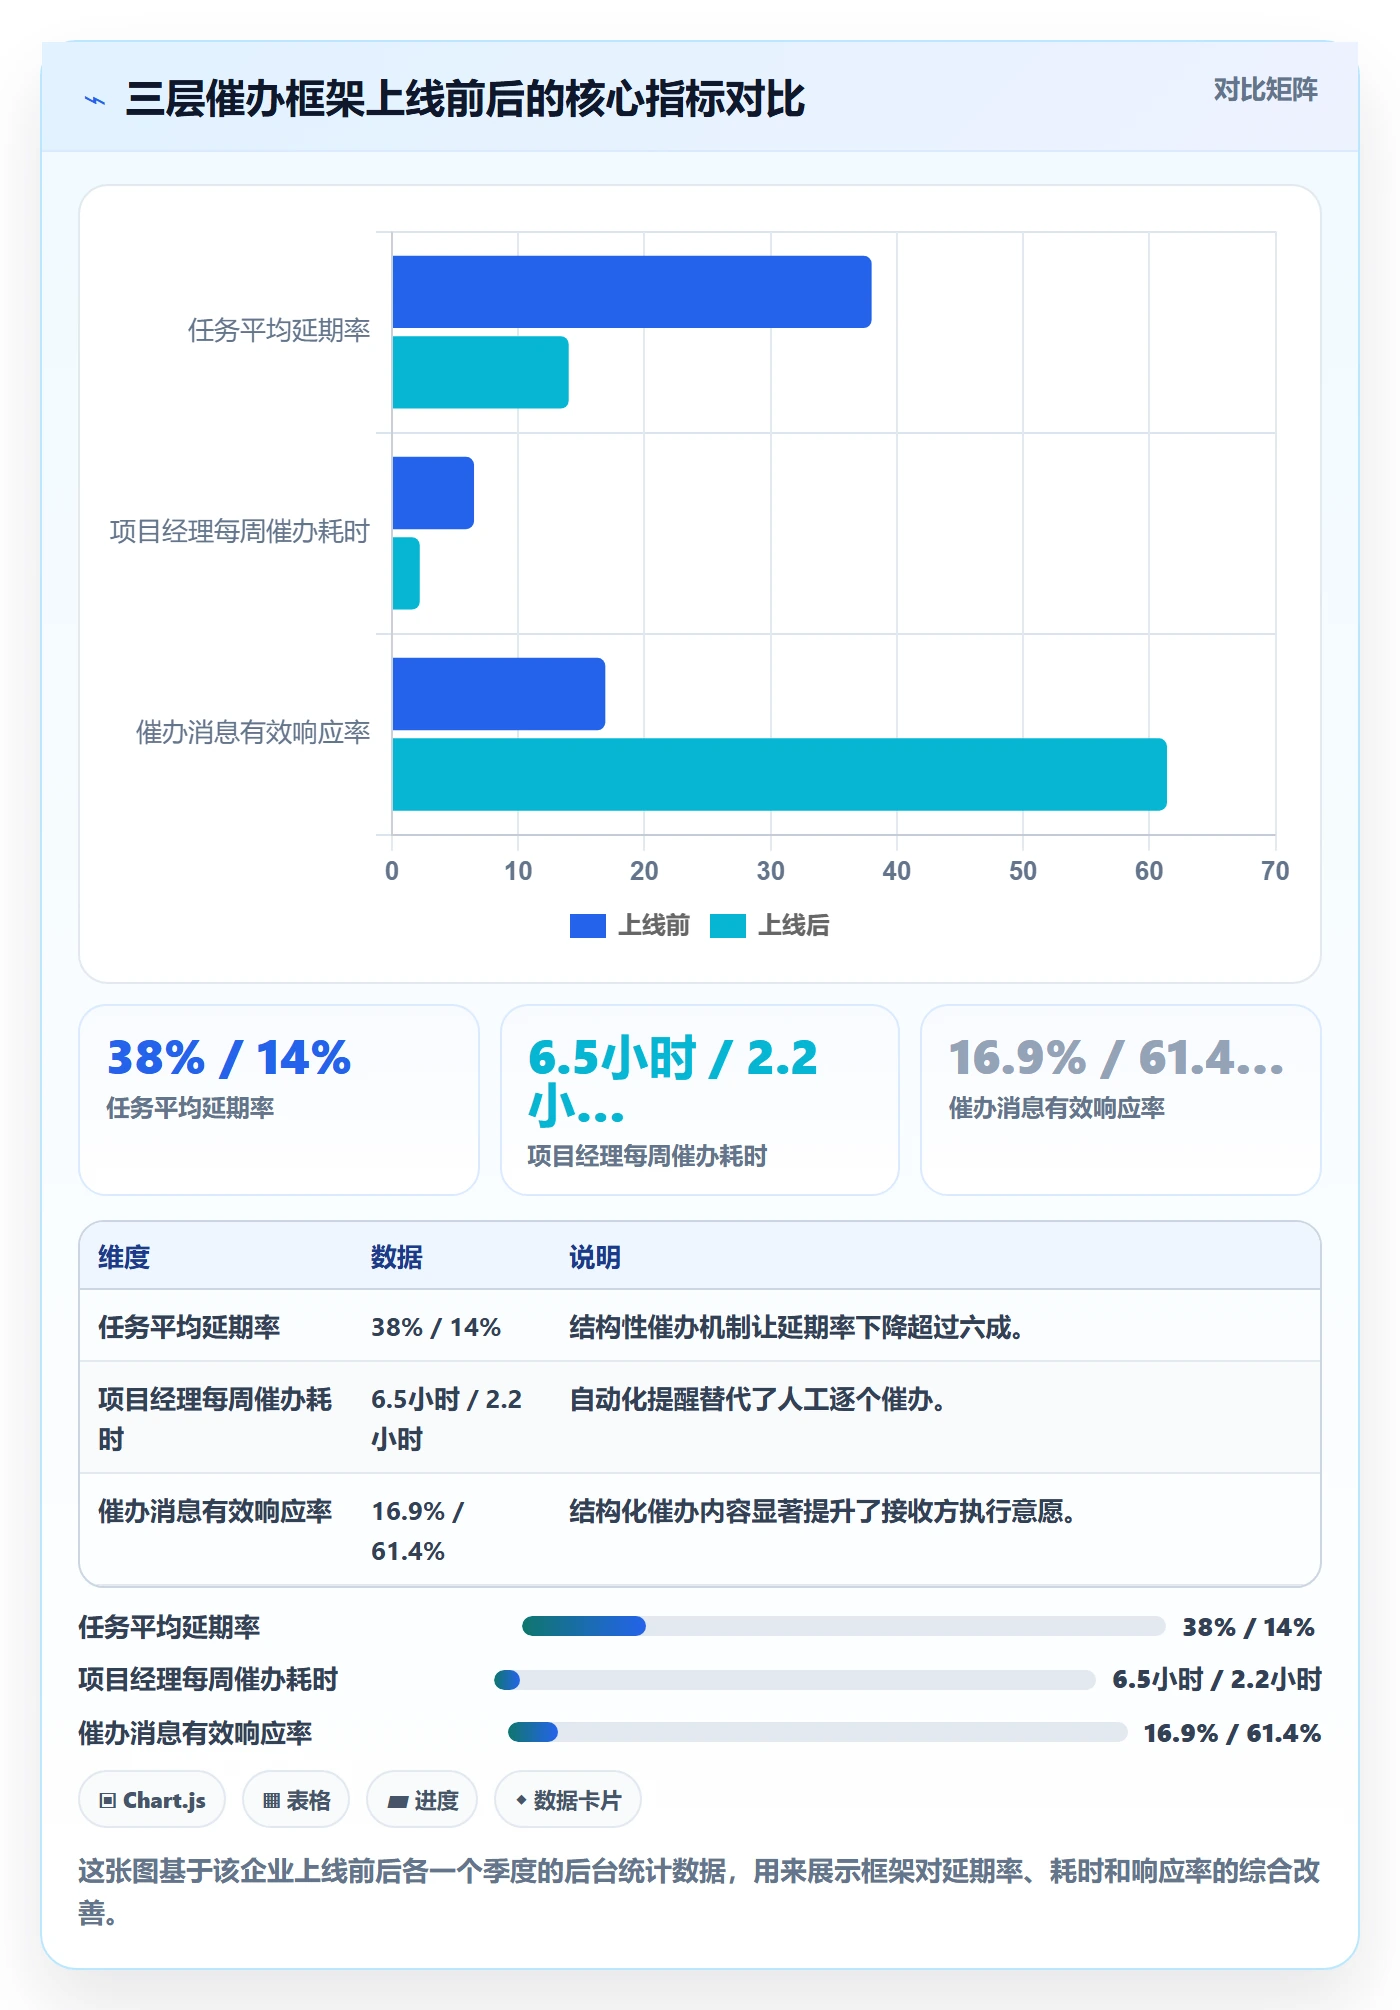
Task: Click the 催办消息有效响应率 progress bar
Action: tap(818, 1732)
